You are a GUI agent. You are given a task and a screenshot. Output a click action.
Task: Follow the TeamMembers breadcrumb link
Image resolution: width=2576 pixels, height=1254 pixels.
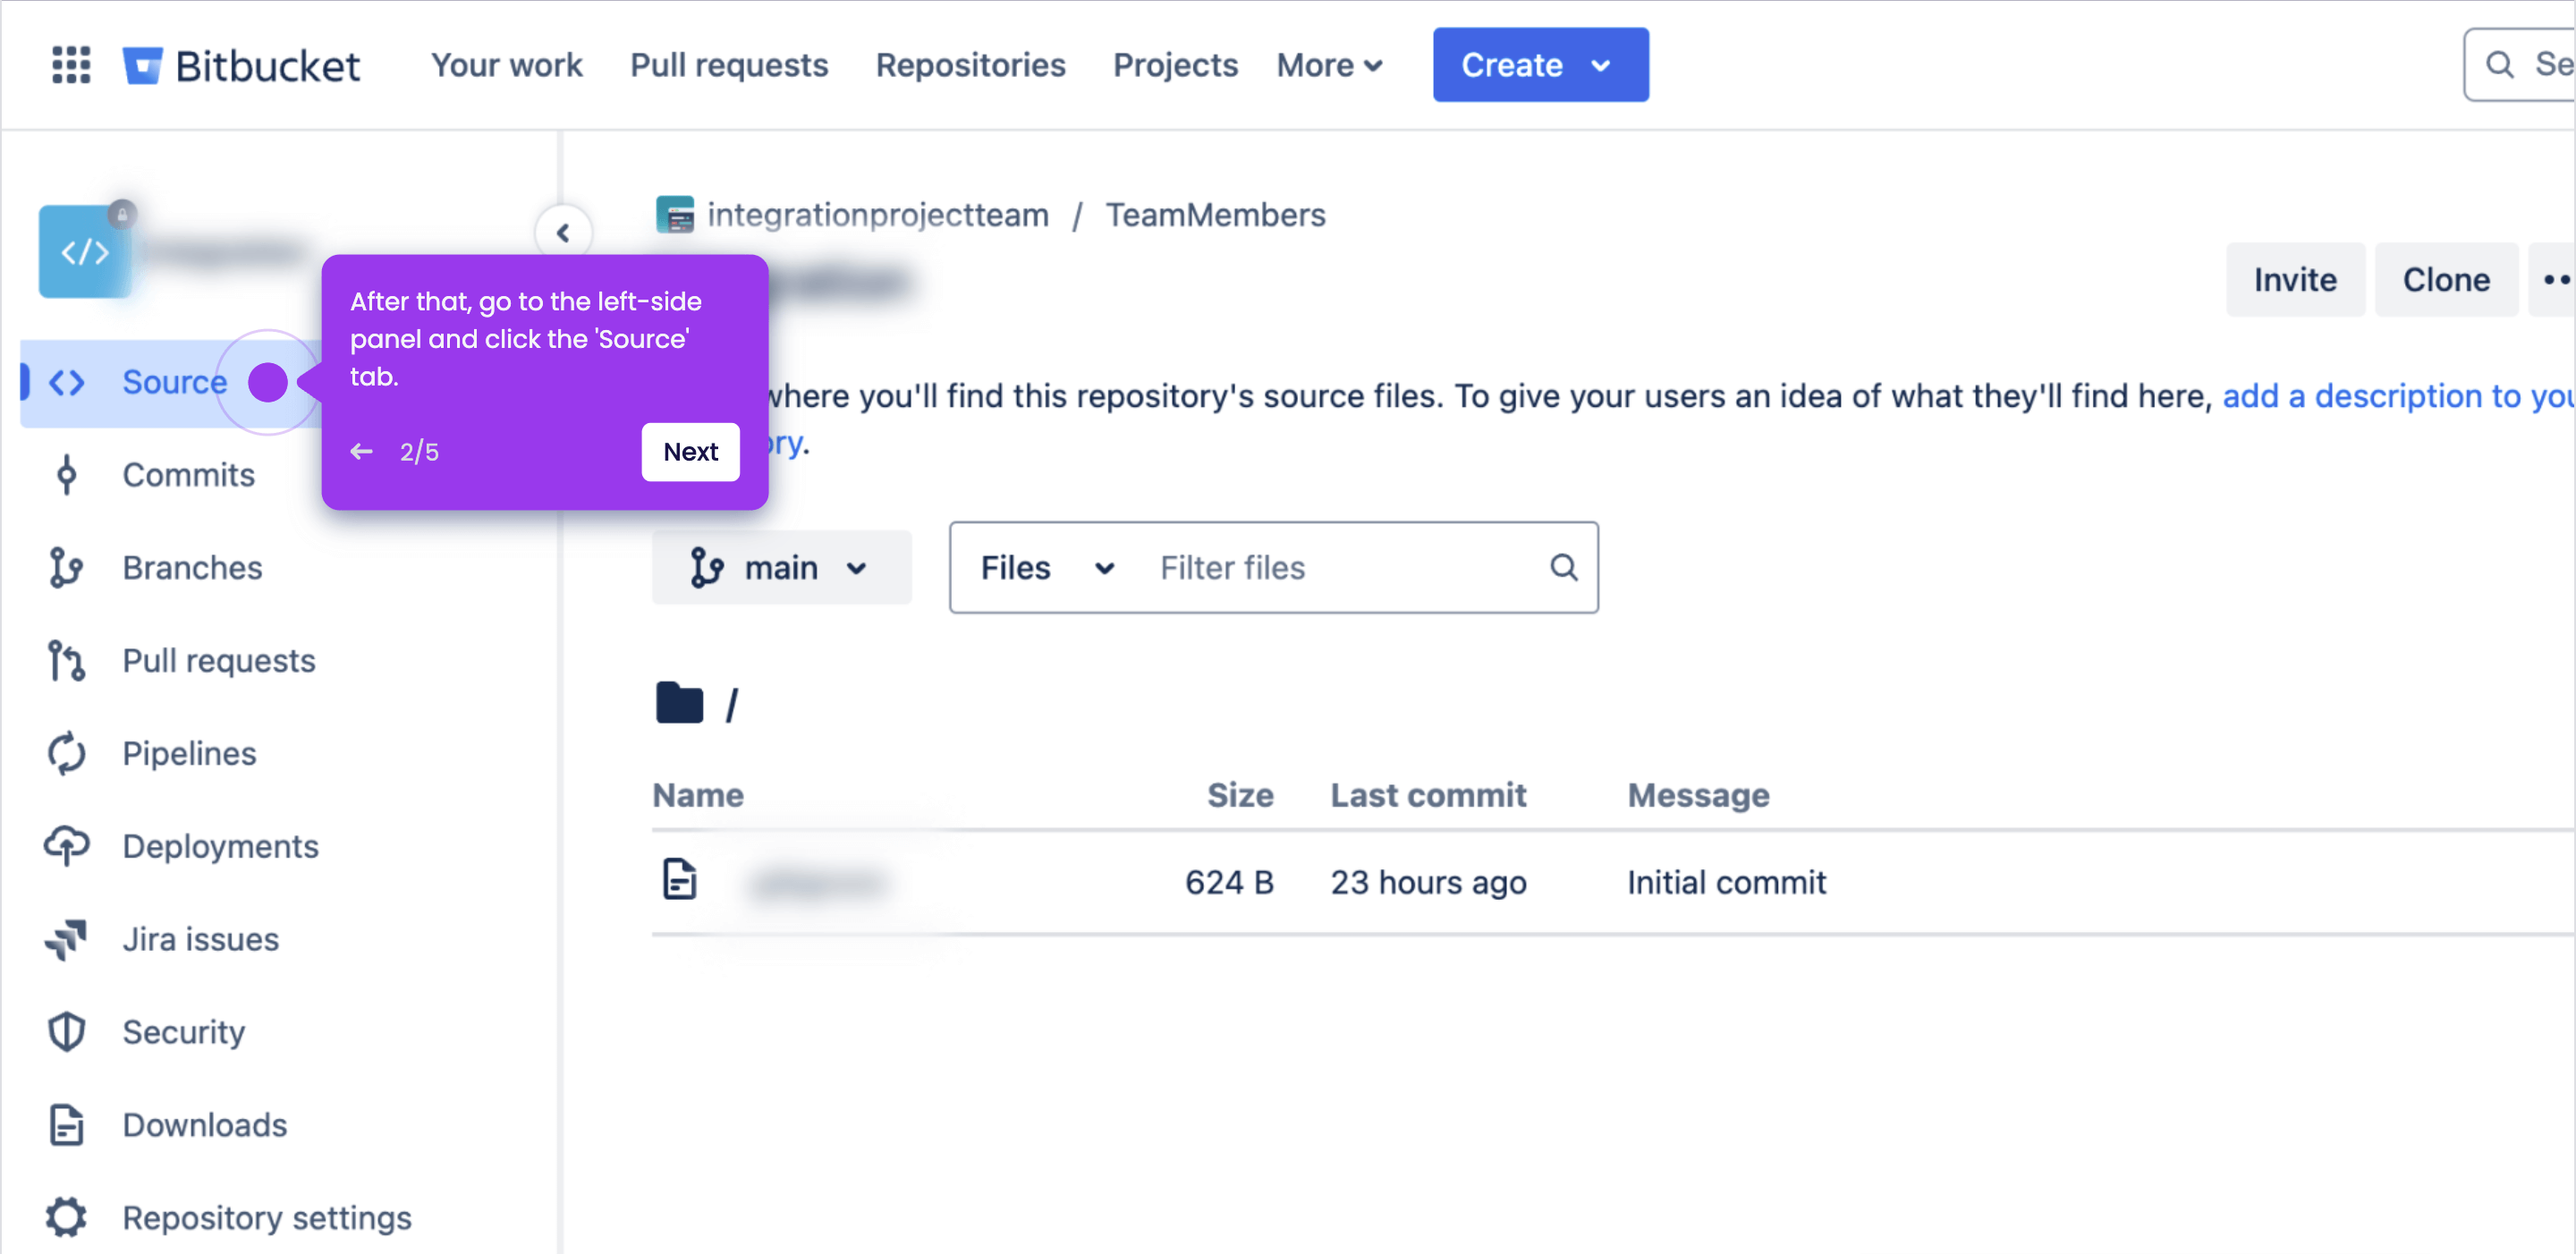(x=1215, y=215)
